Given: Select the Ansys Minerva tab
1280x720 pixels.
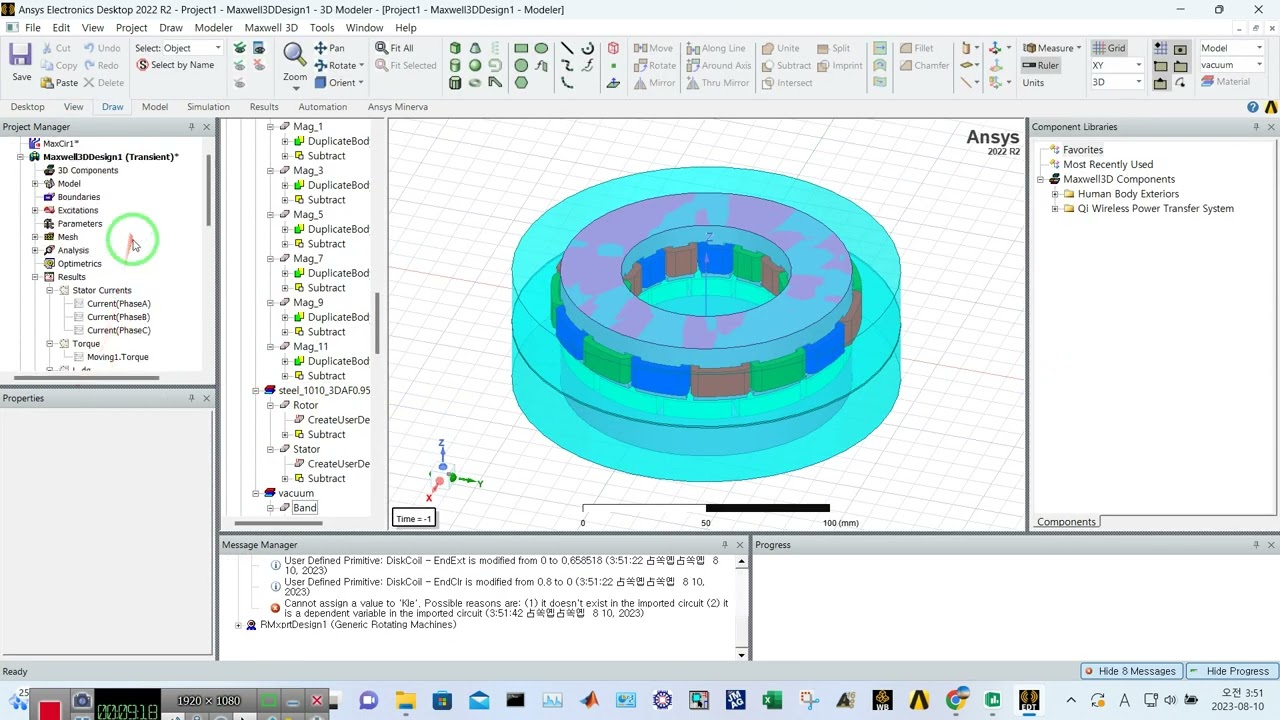Looking at the screenshot, I should pos(398,107).
